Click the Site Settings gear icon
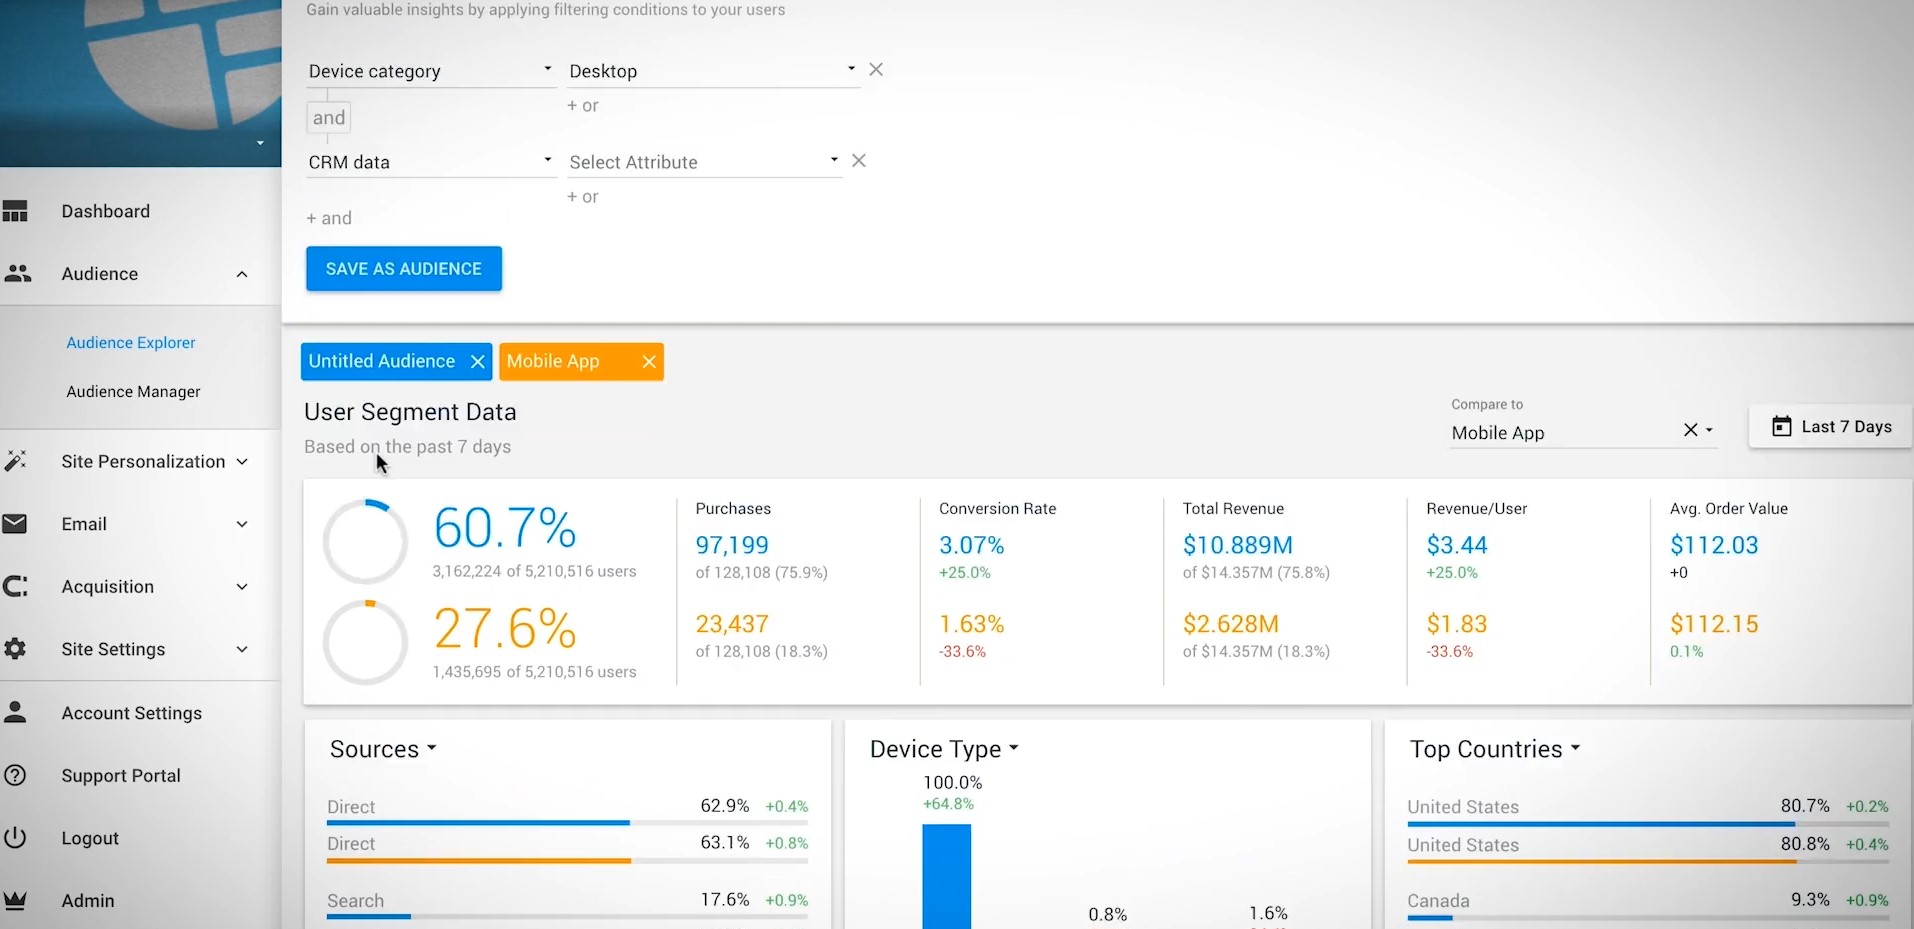This screenshot has height=929, width=1914. (15, 649)
